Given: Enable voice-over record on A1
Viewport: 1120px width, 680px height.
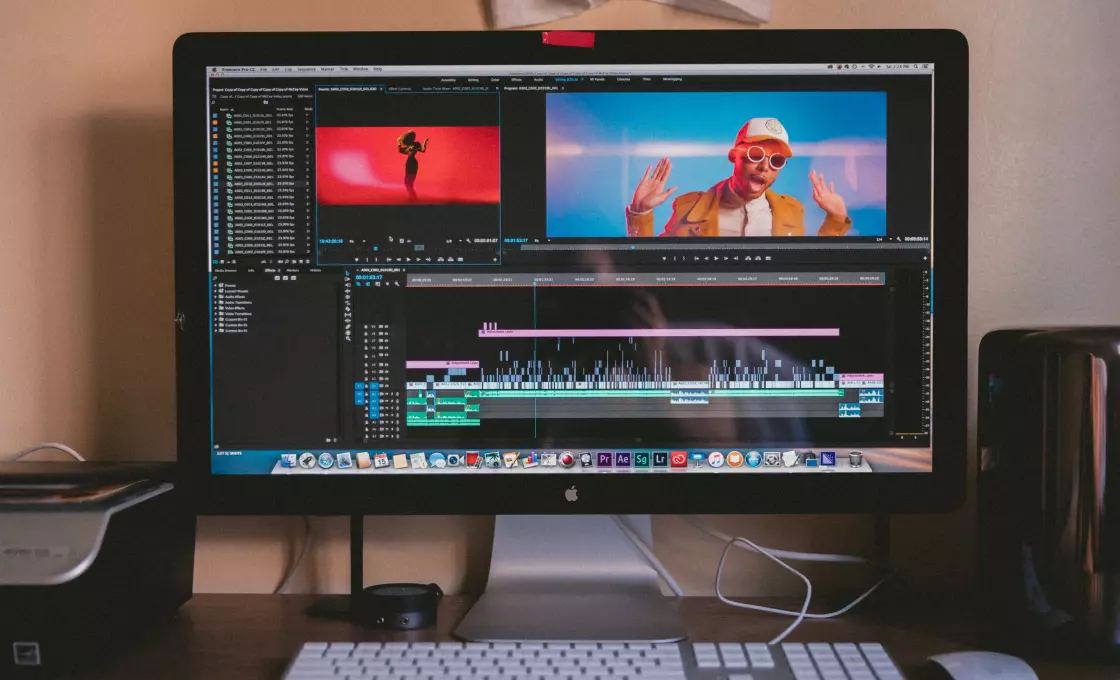Looking at the screenshot, I should point(397,394).
